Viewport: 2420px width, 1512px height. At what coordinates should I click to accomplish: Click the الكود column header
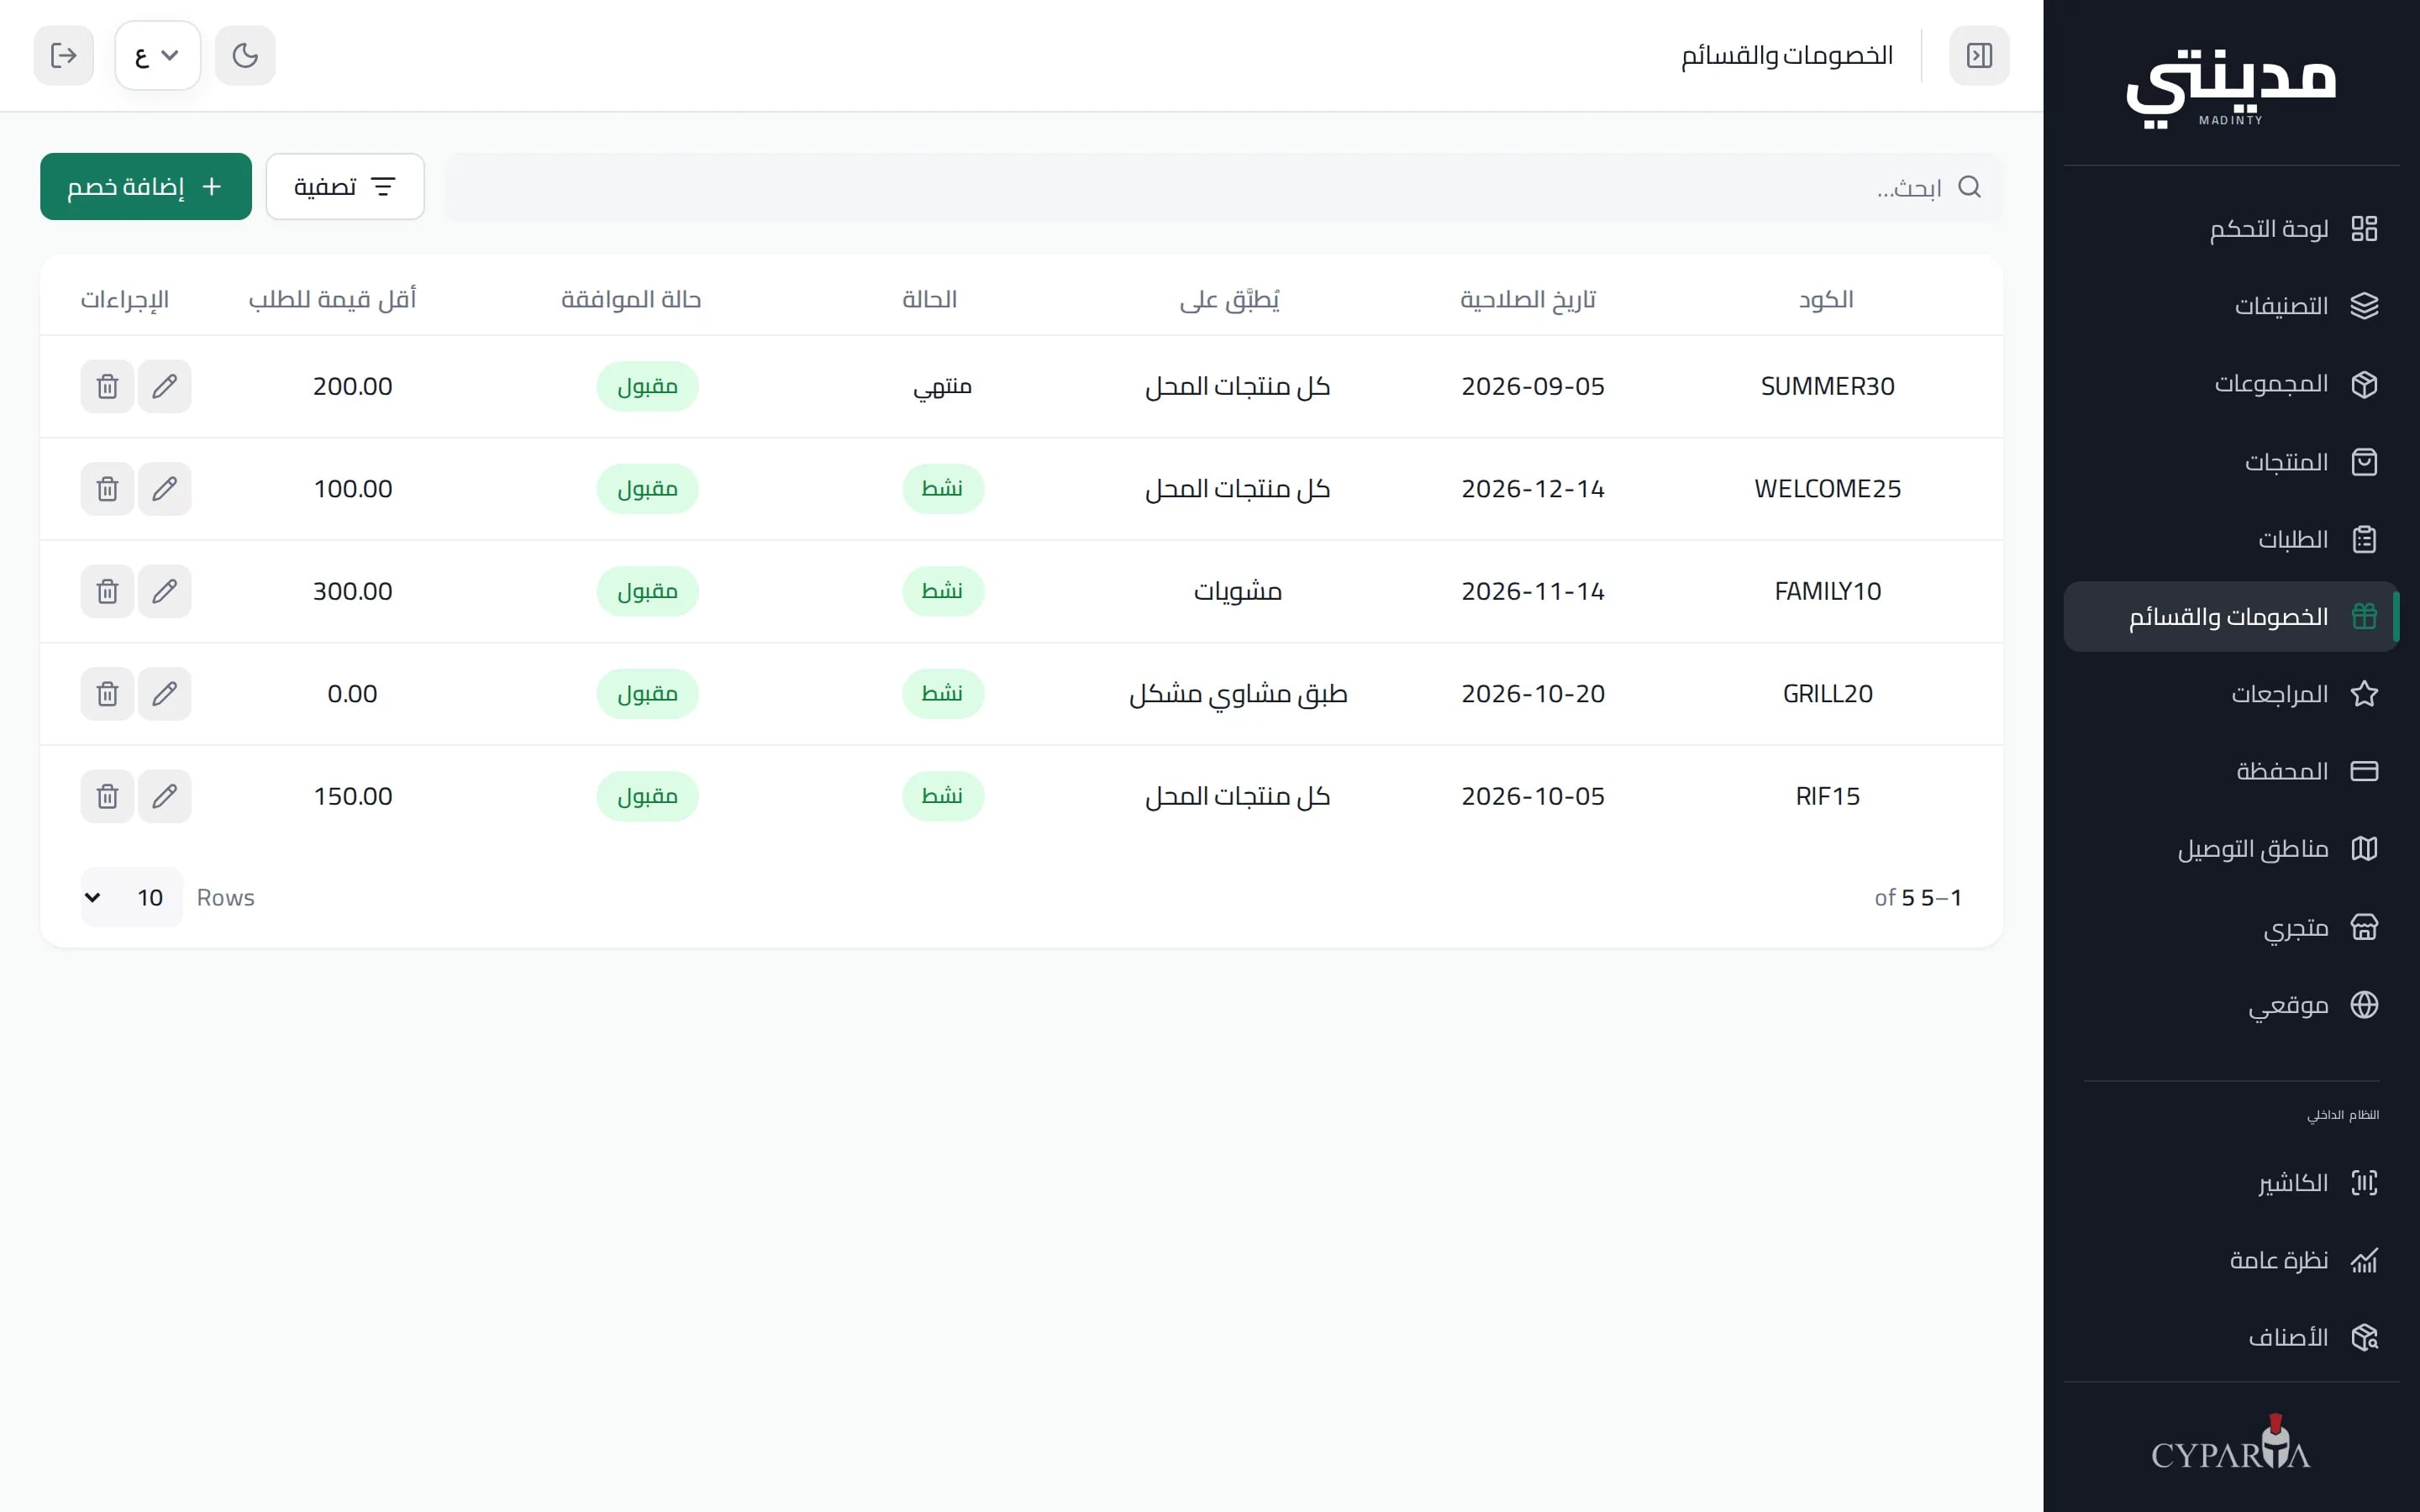[x=1826, y=299]
